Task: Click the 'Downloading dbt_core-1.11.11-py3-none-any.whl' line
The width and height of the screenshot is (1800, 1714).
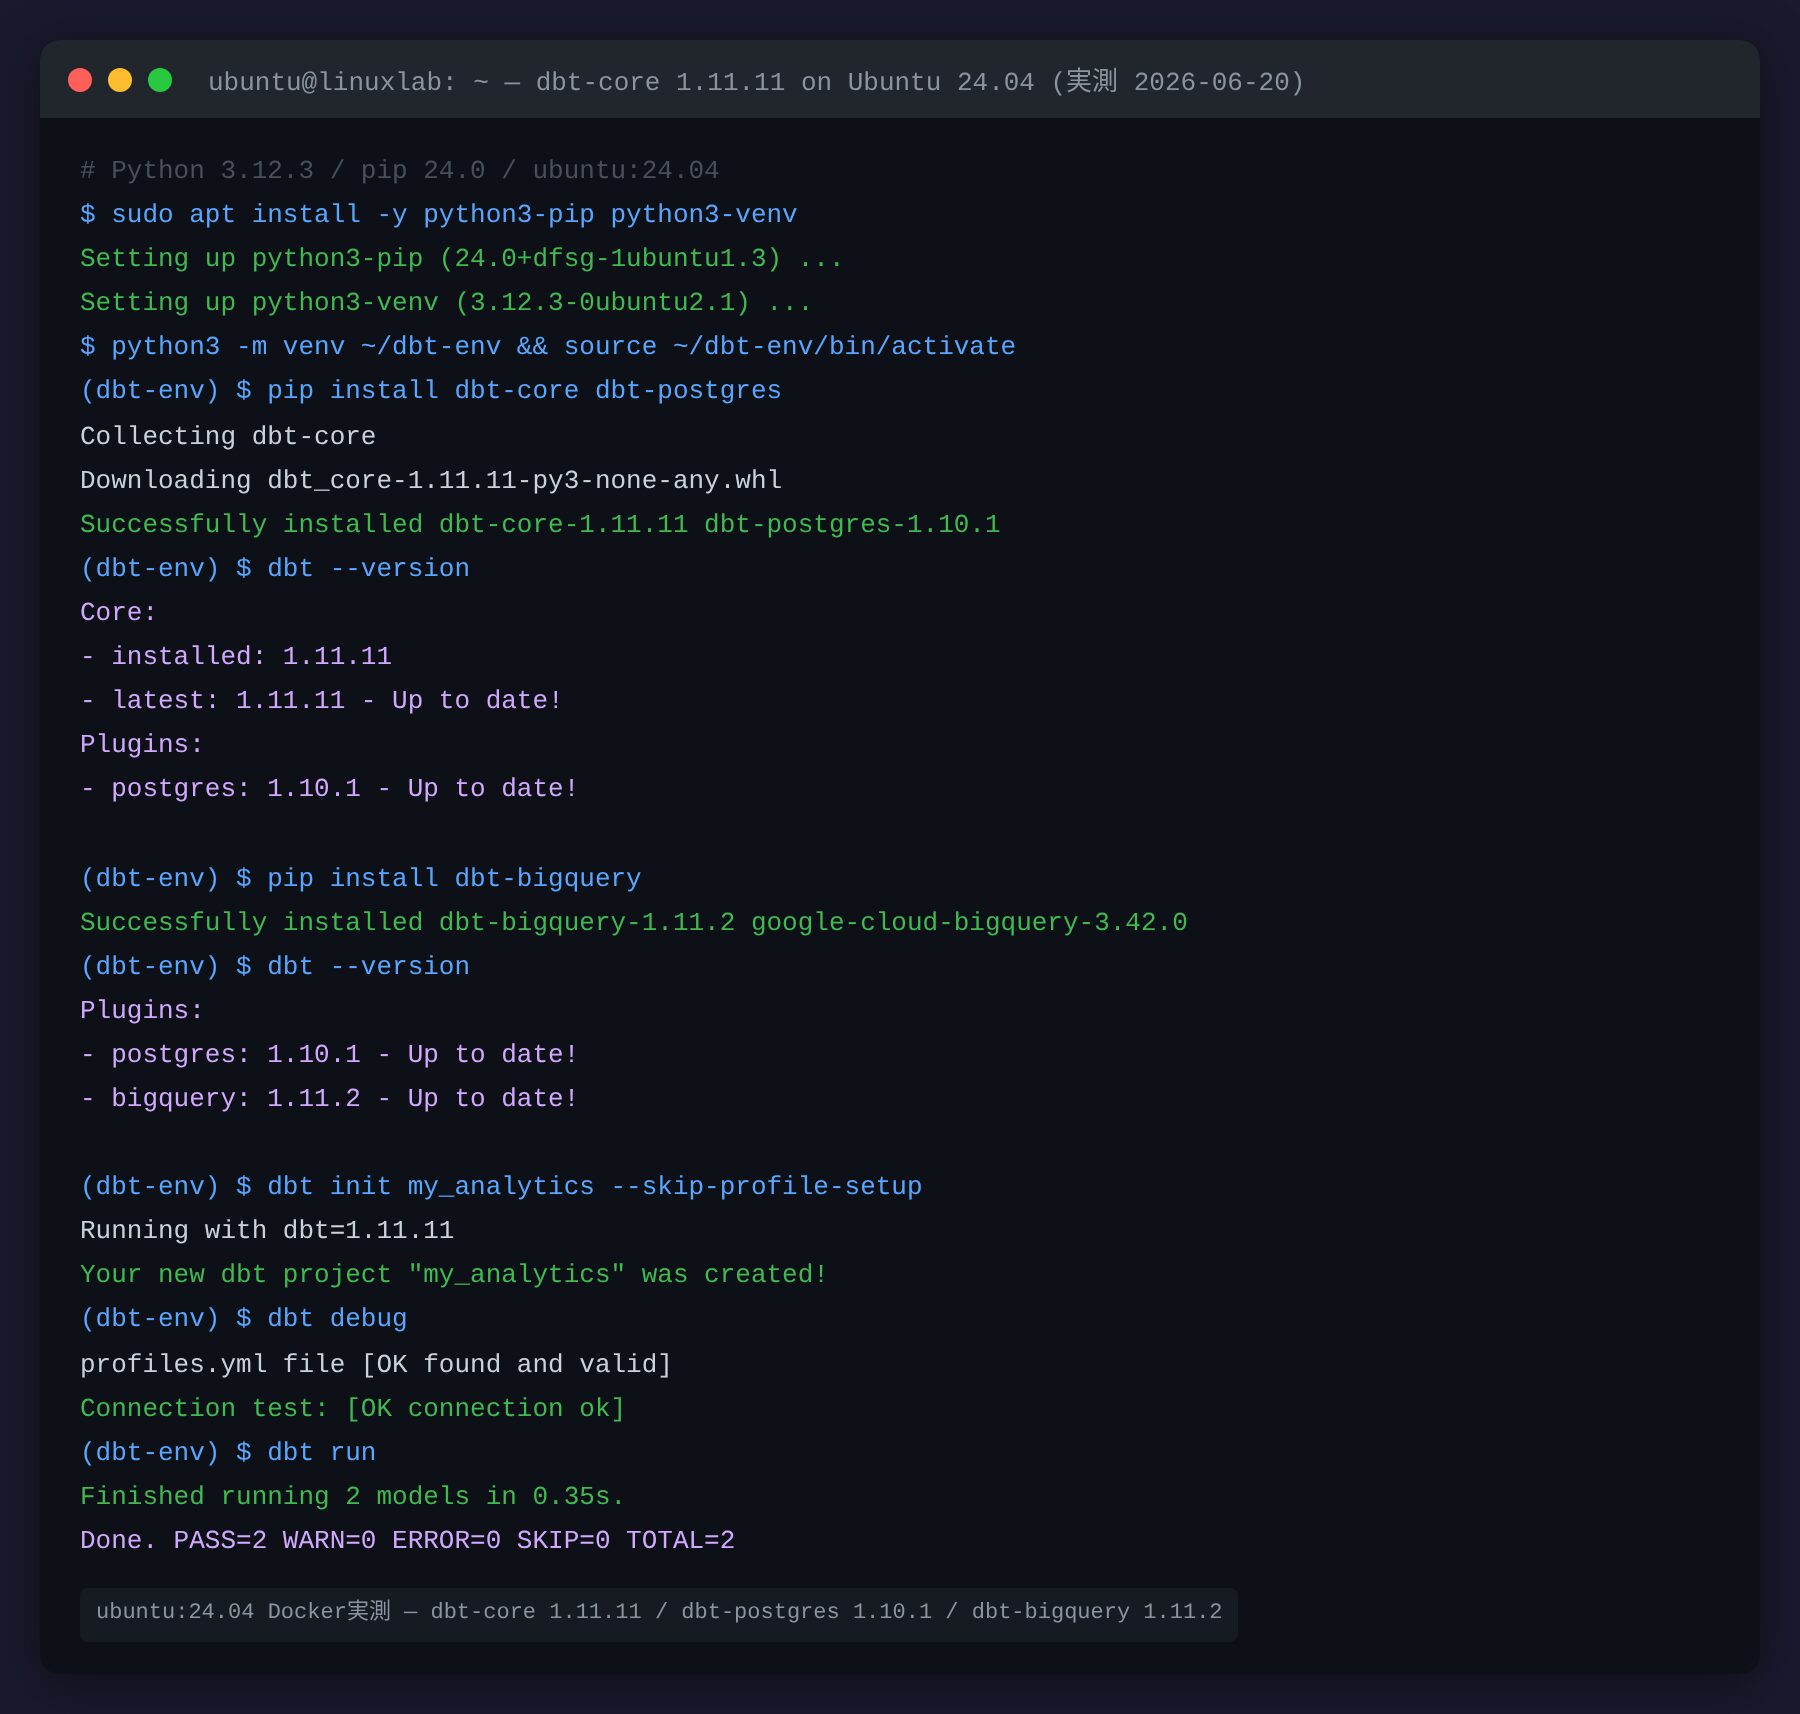Action: [431, 480]
